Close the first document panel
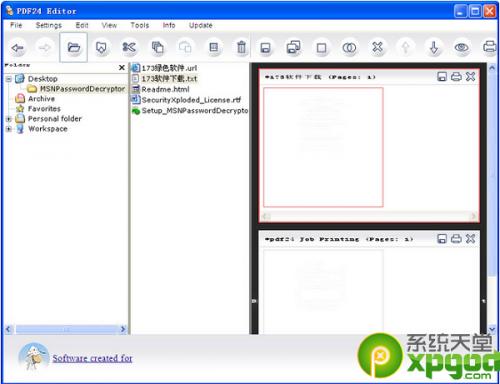 tap(470, 77)
